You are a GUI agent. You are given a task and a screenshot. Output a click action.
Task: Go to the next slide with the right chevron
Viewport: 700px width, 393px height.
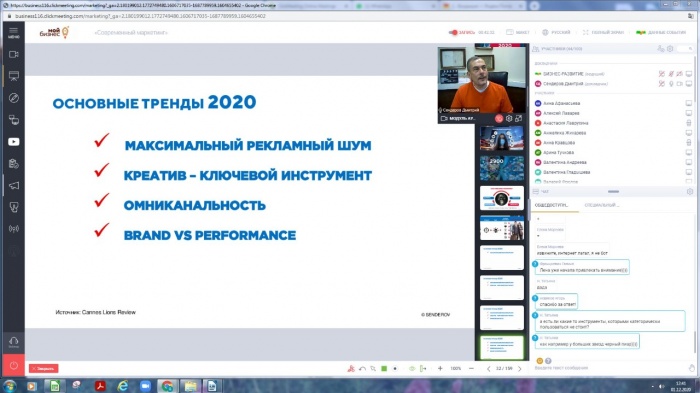pos(520,368)
